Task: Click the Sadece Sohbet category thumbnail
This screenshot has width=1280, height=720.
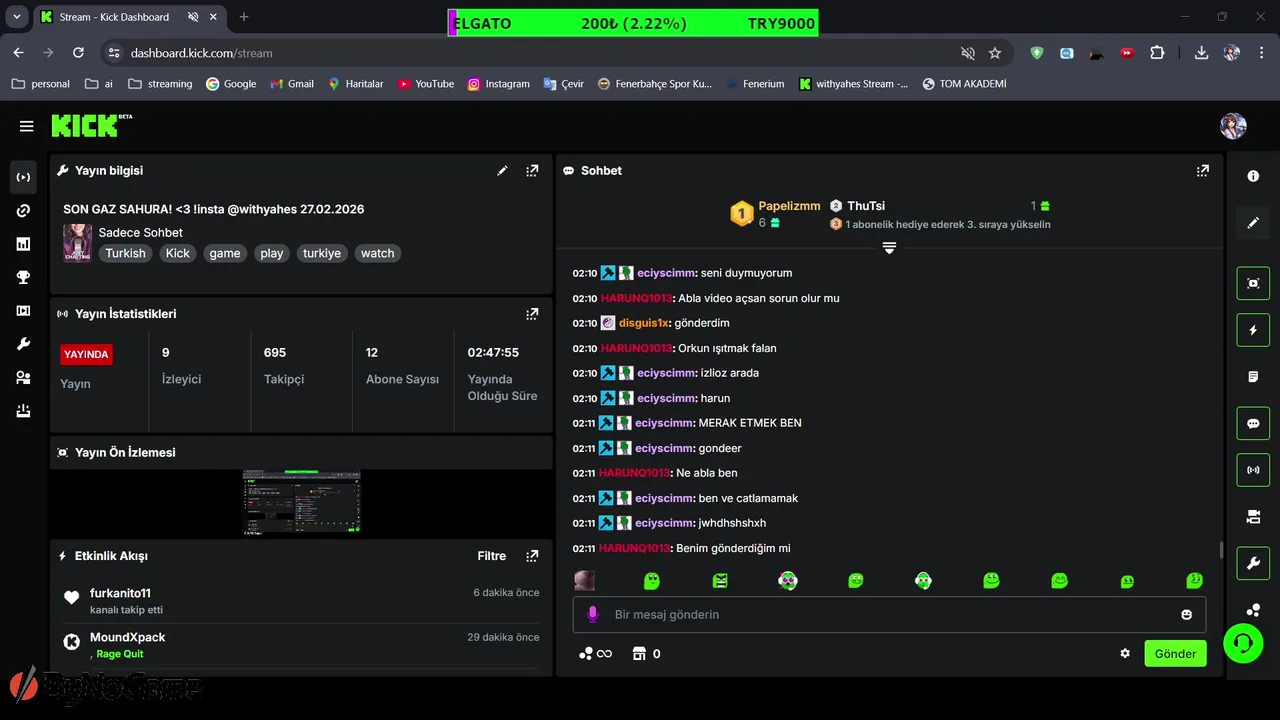Action: [x=77, y=243]
